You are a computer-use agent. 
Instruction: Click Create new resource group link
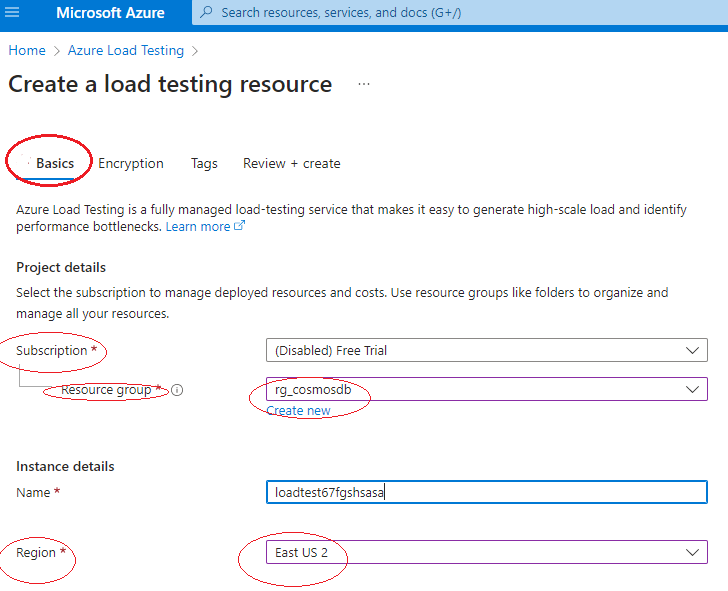tap(298, 410)
